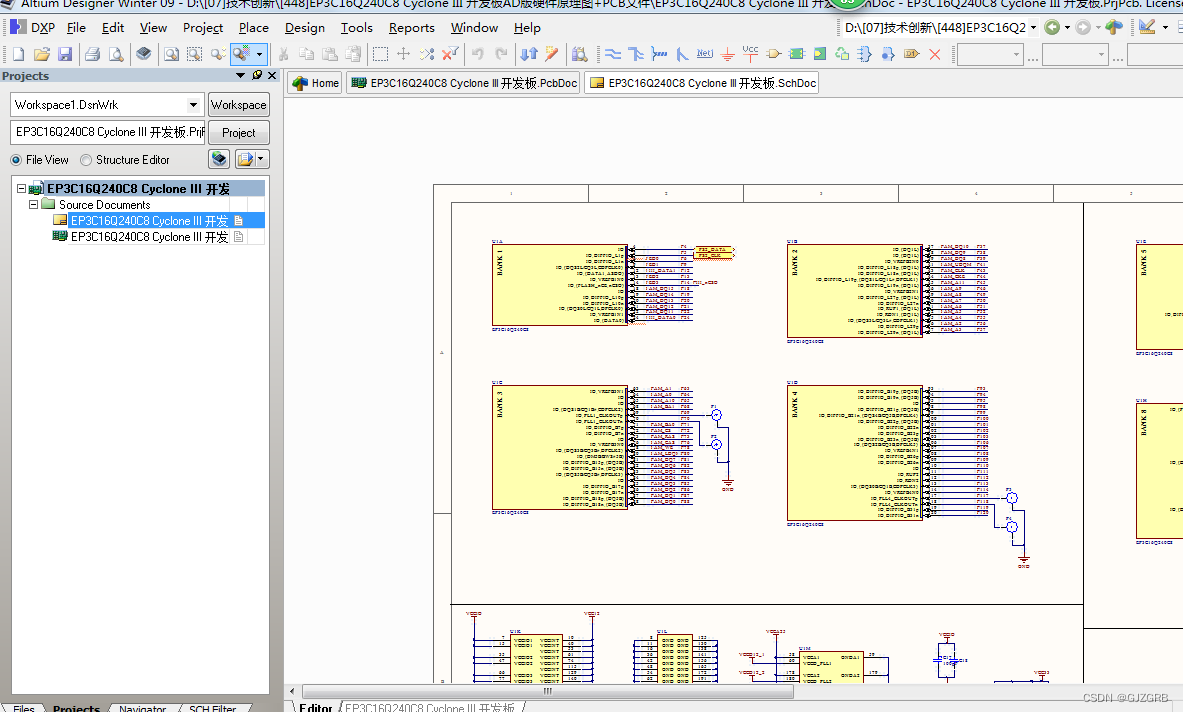The width and height of the screenshot is (1183, 712).
Task: Click the Place Wire tool icon
Action: 613,54
